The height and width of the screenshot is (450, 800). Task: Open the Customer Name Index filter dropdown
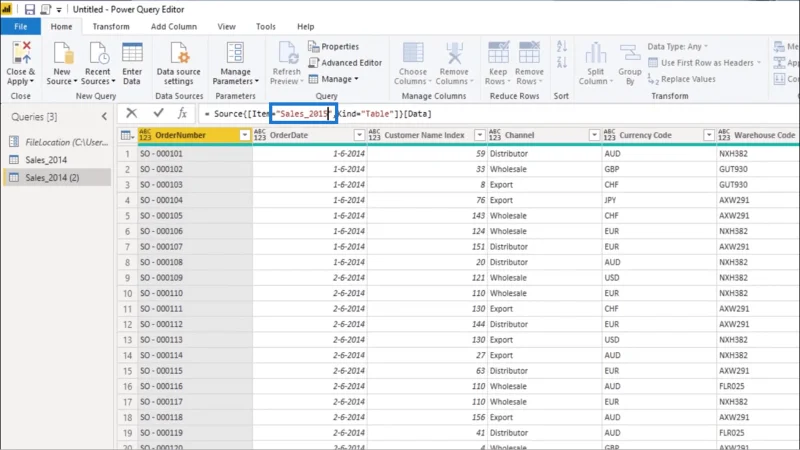480,135
